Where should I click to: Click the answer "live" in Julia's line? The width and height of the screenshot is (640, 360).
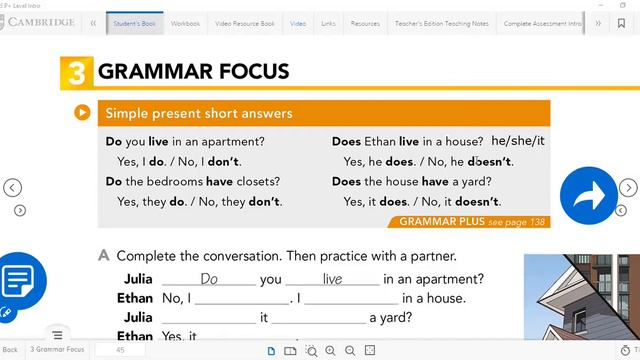(332, 279)
